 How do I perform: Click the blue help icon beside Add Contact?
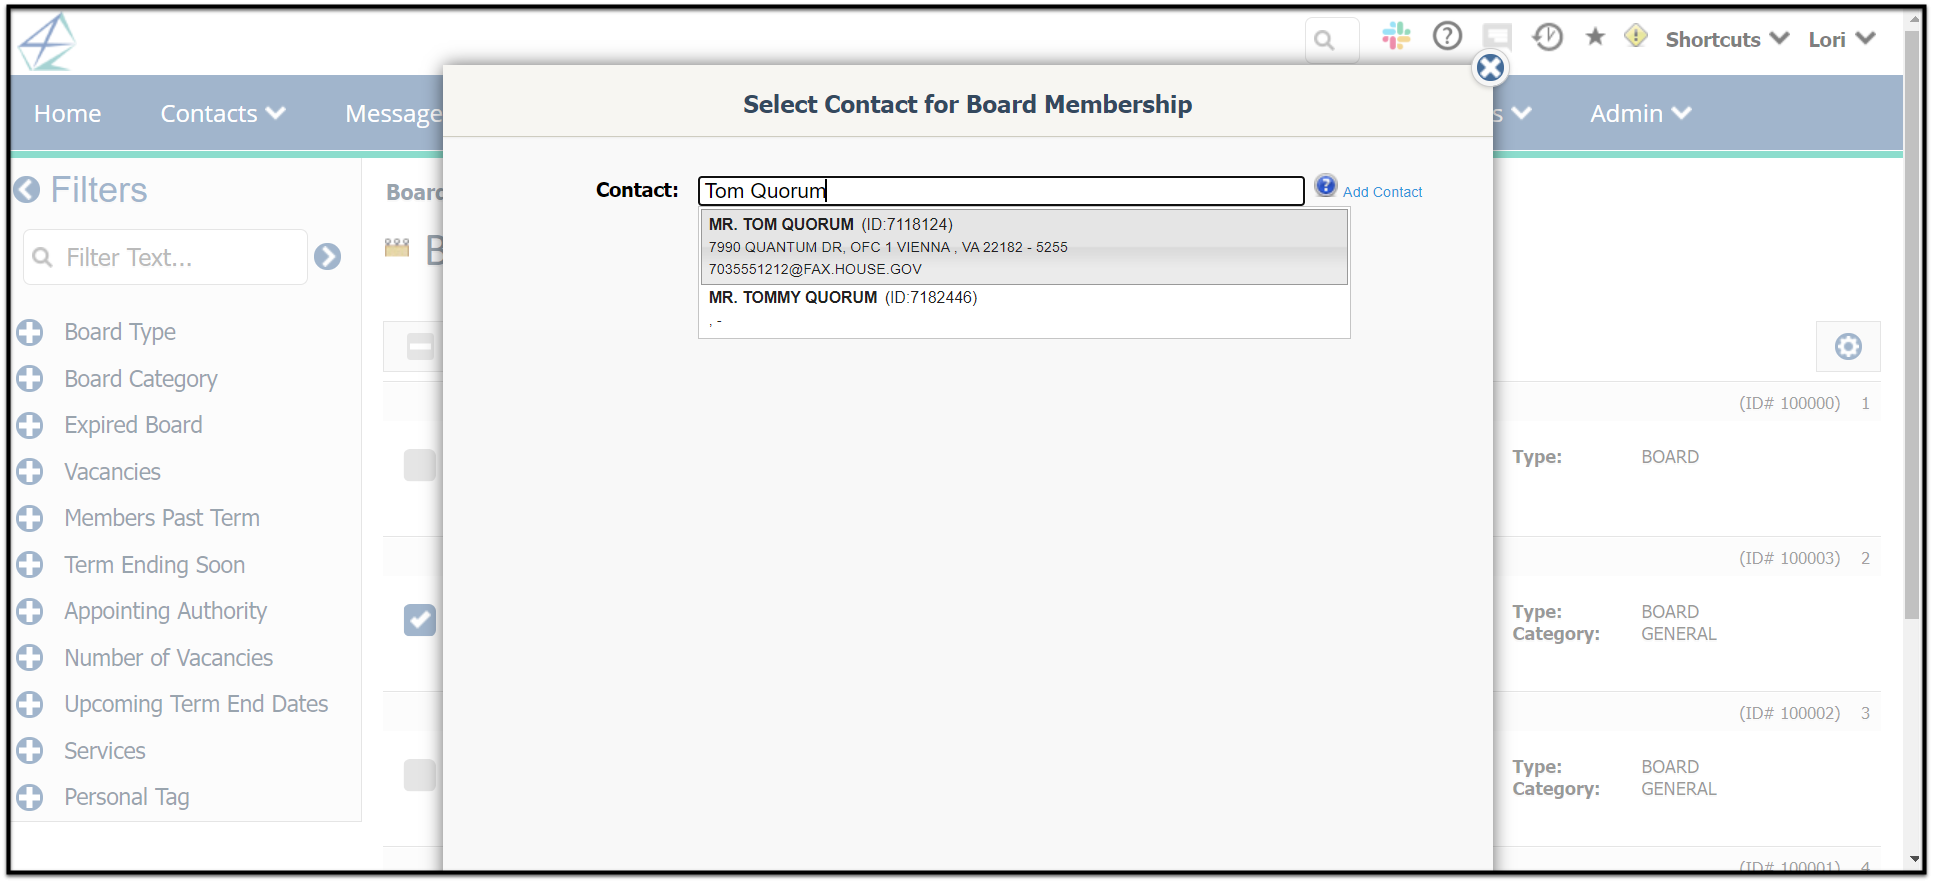(1326, 186)
